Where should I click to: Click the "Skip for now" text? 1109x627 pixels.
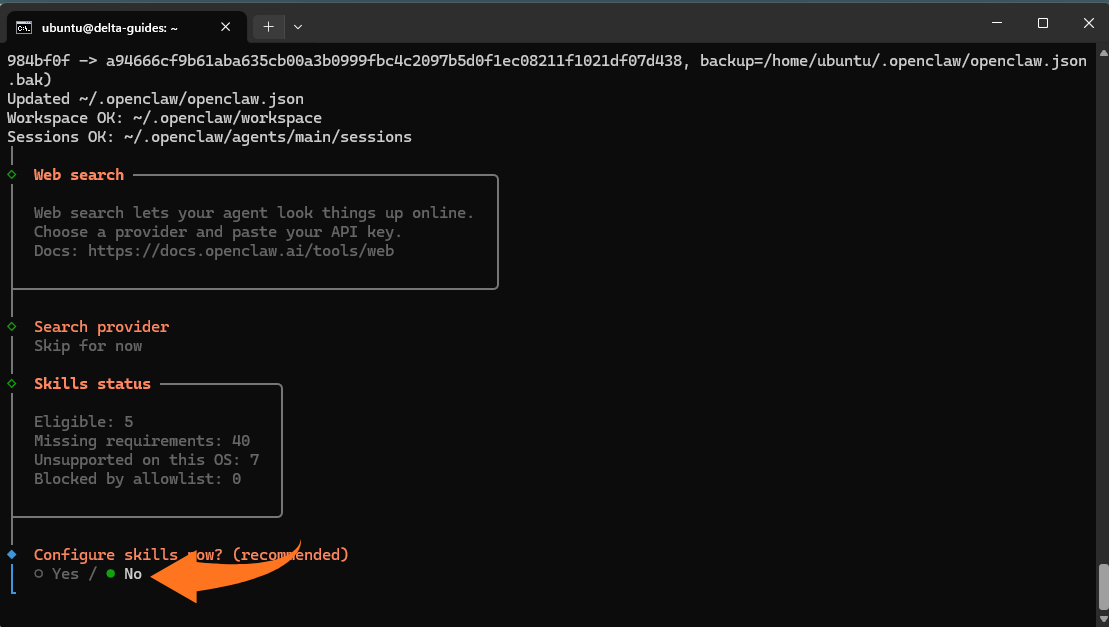point(88,346)
